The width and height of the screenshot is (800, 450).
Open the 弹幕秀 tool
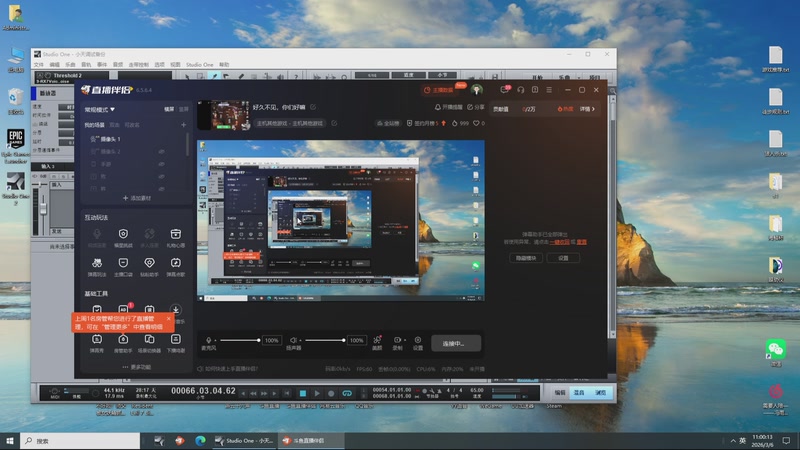96,343
